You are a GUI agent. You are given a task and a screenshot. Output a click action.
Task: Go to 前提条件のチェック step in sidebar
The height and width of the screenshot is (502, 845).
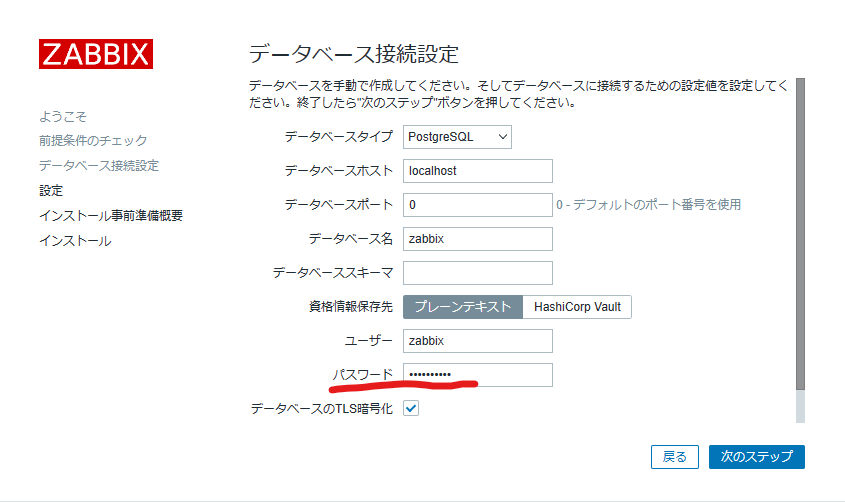click(93, 141)
